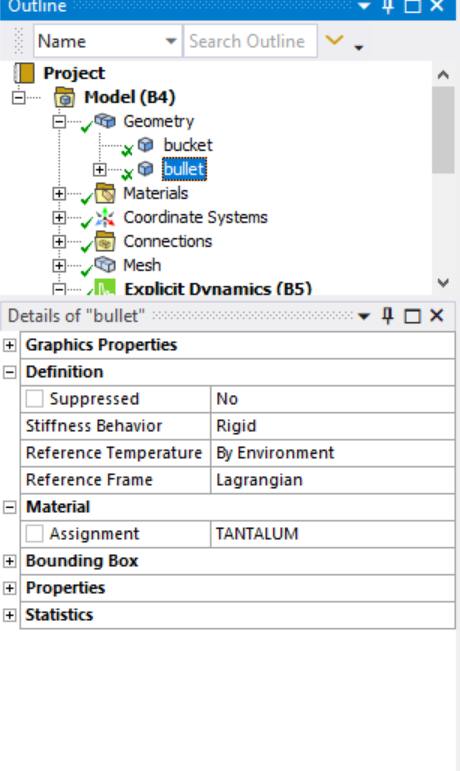Viewport: 460px width, 771px height.
Task: Click the Coordinate Systems axes icon
Action: tap(105, 217)
